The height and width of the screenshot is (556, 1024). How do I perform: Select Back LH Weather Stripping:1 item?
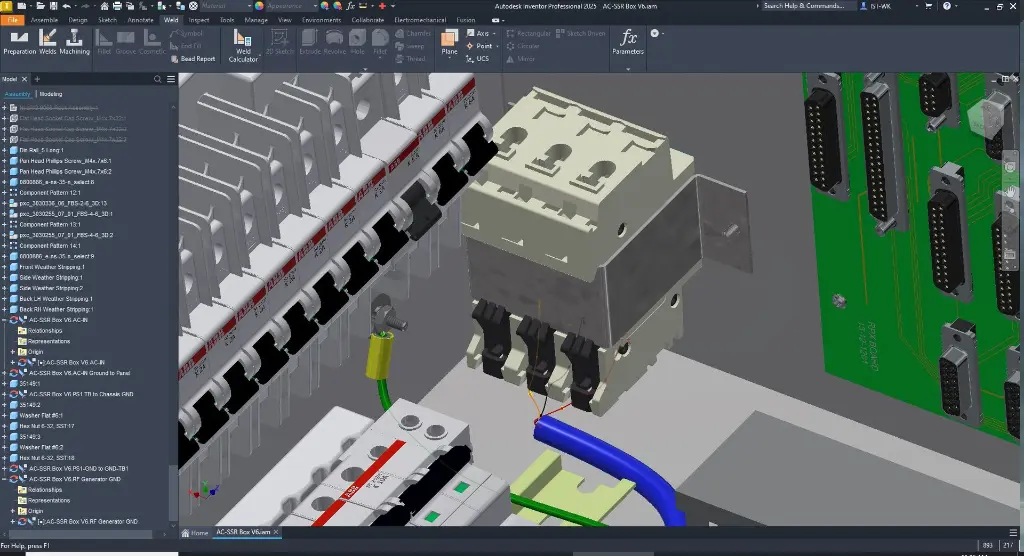click(56, 299)
